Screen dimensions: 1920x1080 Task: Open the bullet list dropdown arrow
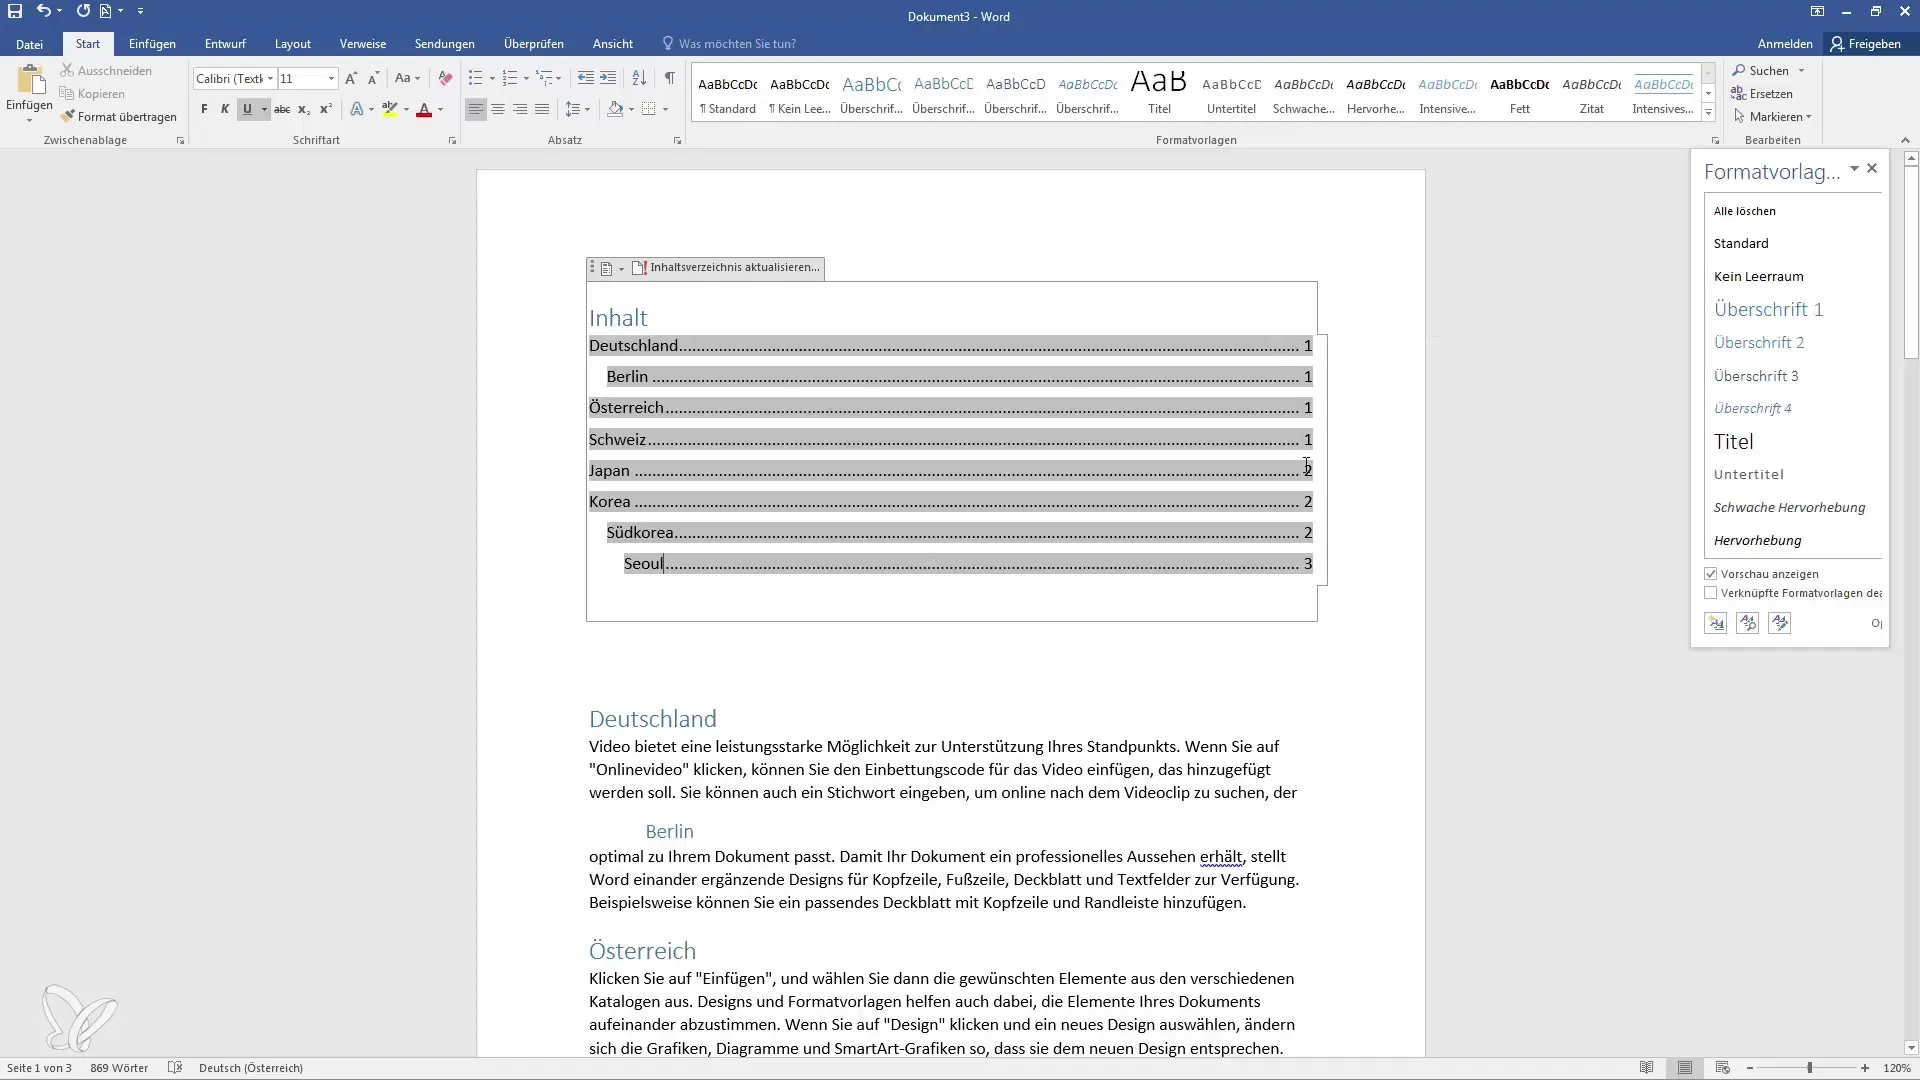coord(492,78)
